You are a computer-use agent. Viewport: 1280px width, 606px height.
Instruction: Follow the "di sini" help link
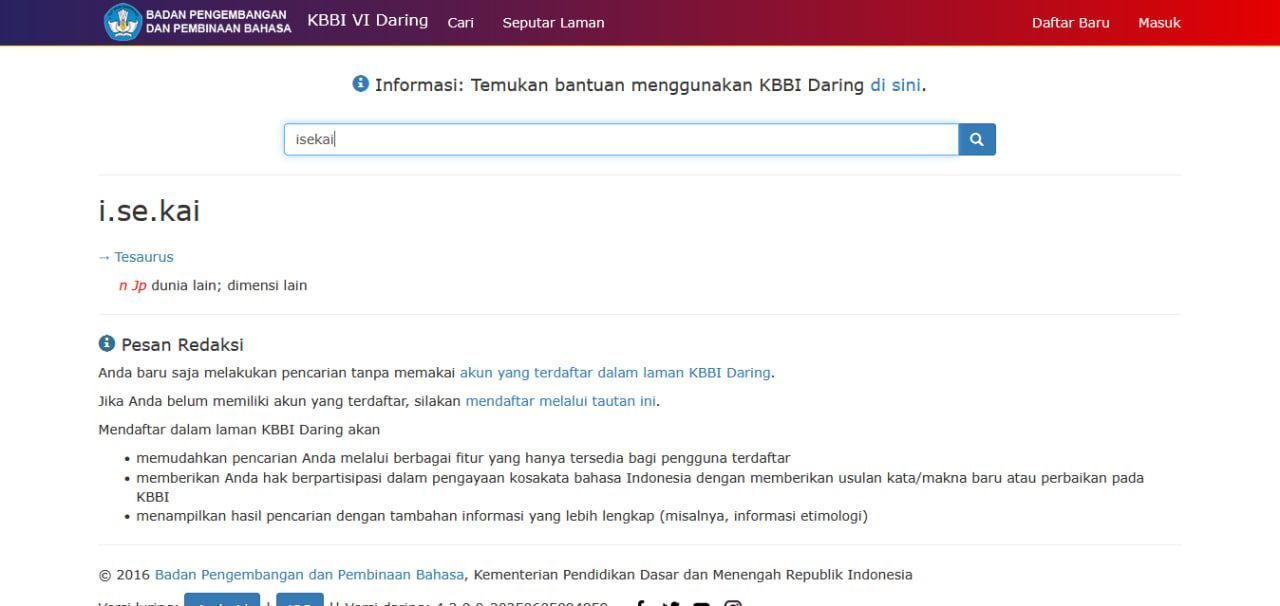tap(895, 85)
